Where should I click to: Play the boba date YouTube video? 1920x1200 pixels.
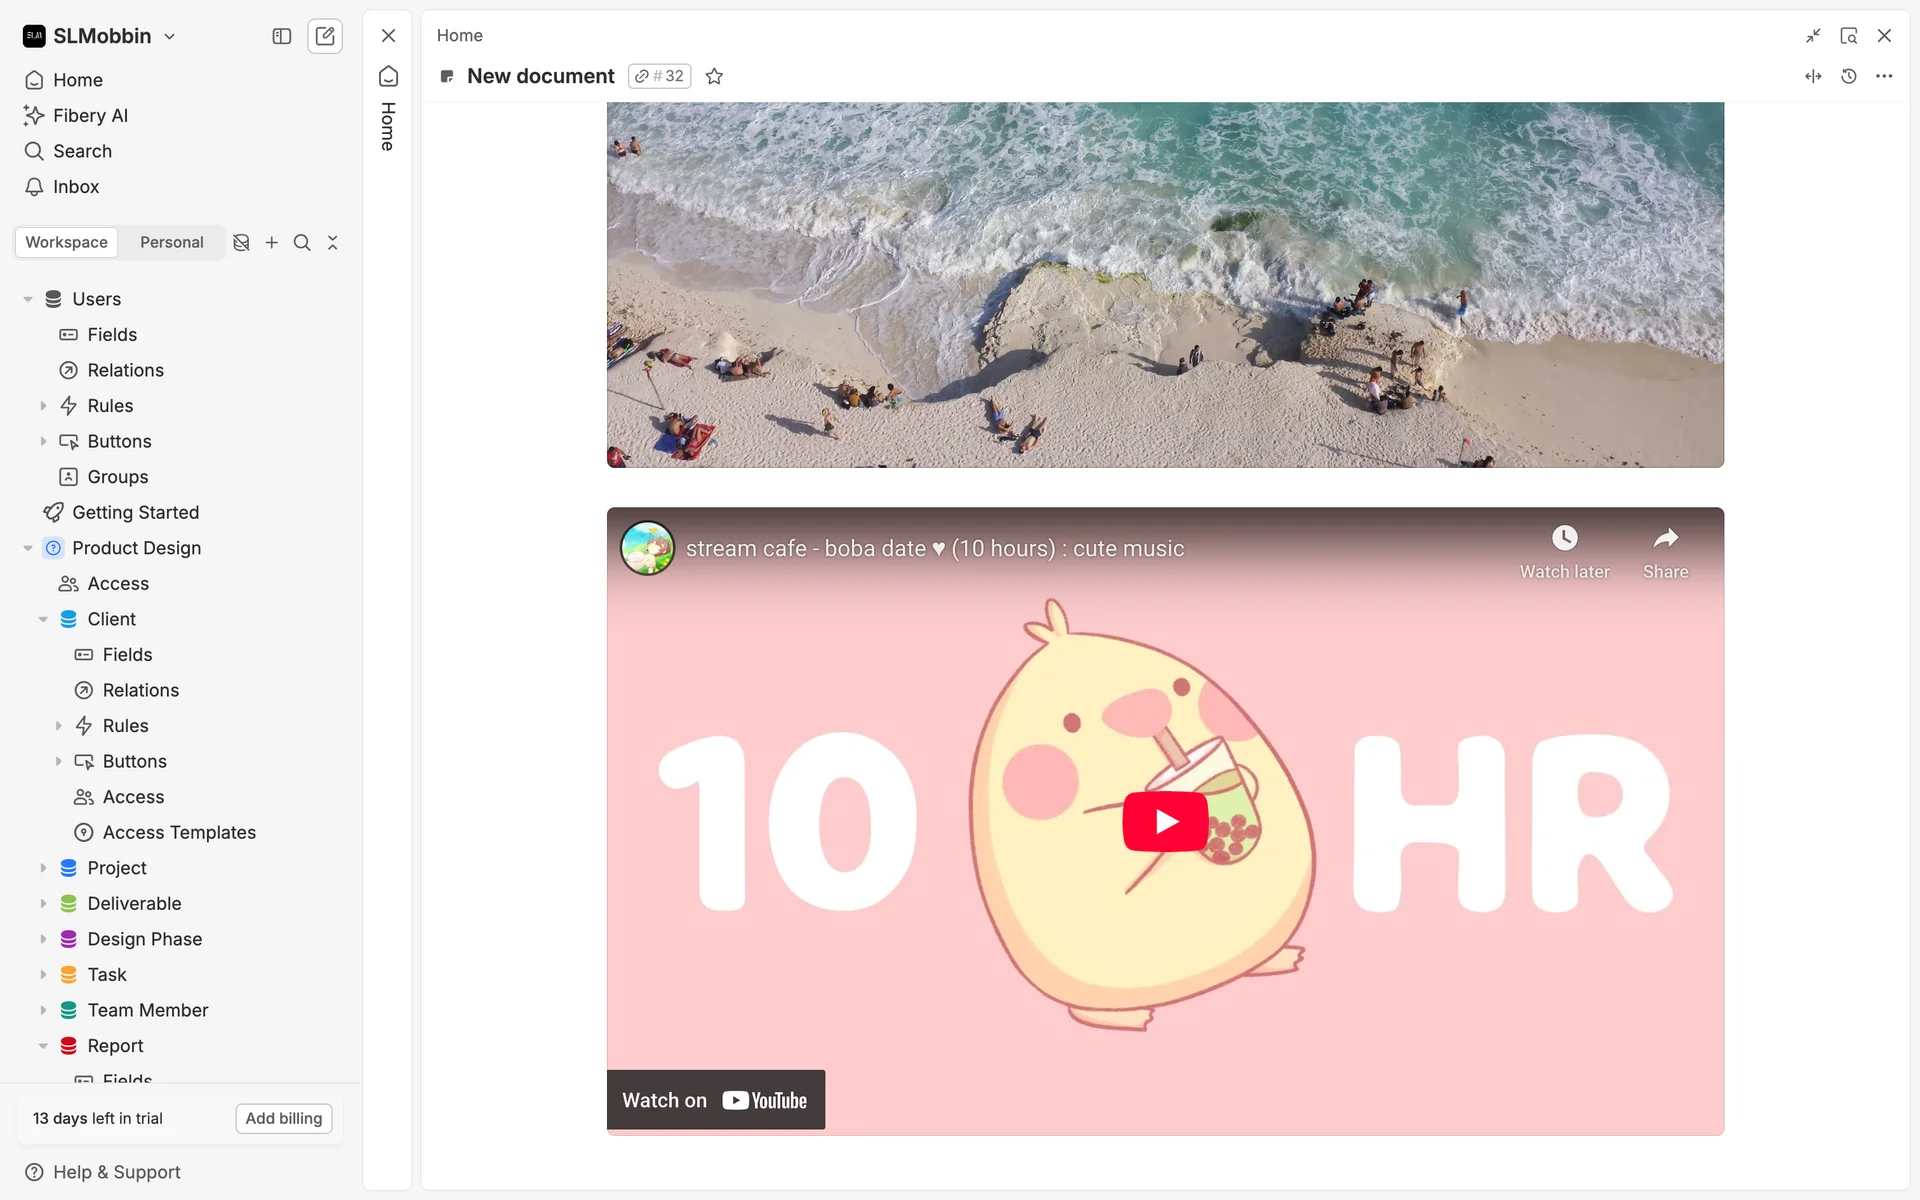1165,821
